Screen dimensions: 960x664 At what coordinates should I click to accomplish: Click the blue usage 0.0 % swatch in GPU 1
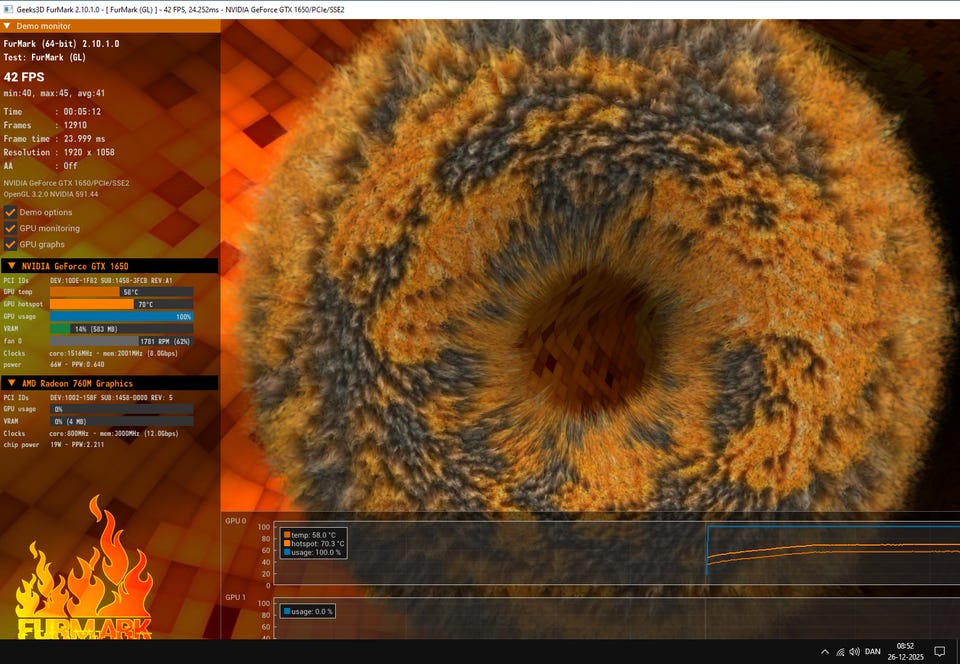coord(287,611)
